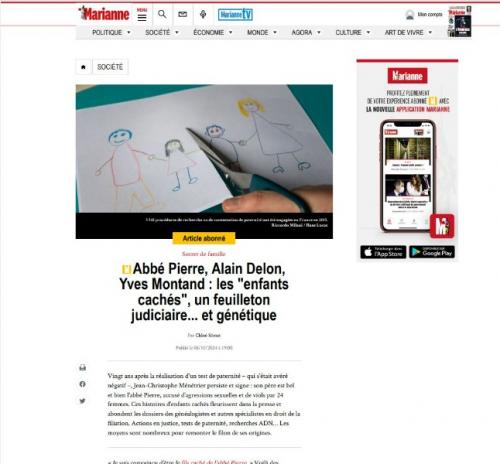500x464 pixels.
Task: Click the Marianne site logo
Action: click(x=104, y=14)
